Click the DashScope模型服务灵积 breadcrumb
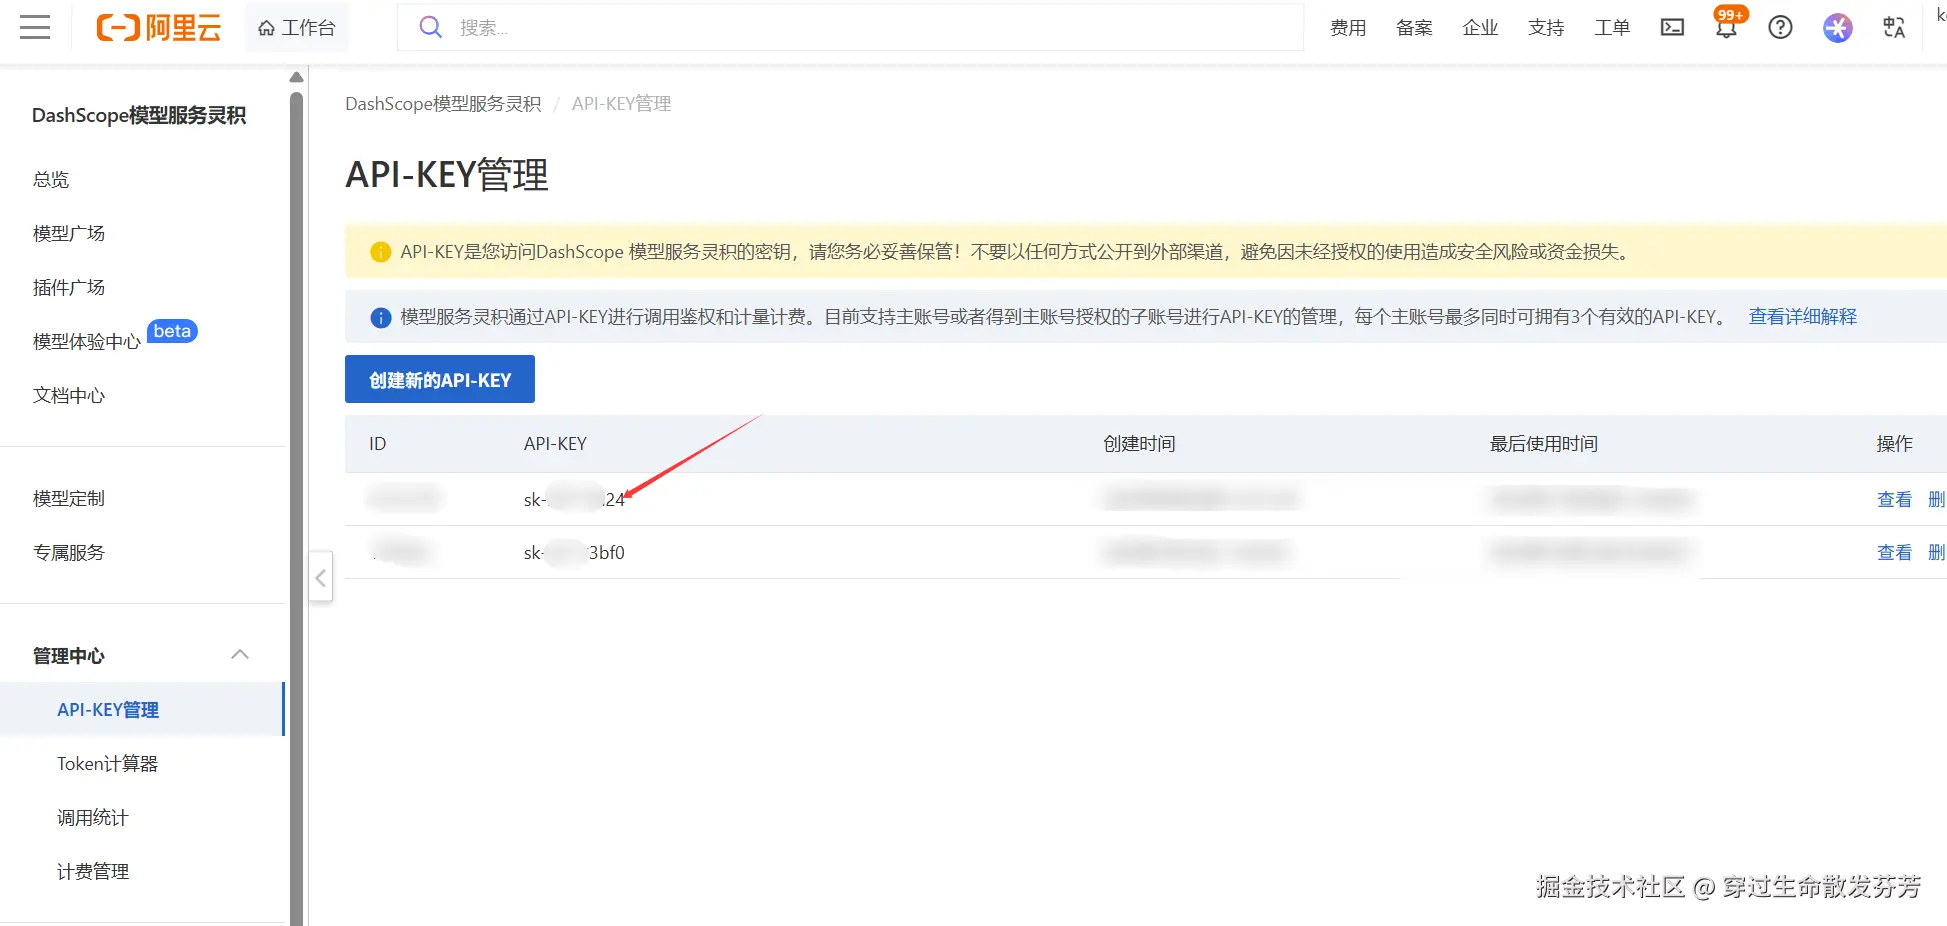The image size is (1947, 926). pyautogui.click(x=443, y=104)
